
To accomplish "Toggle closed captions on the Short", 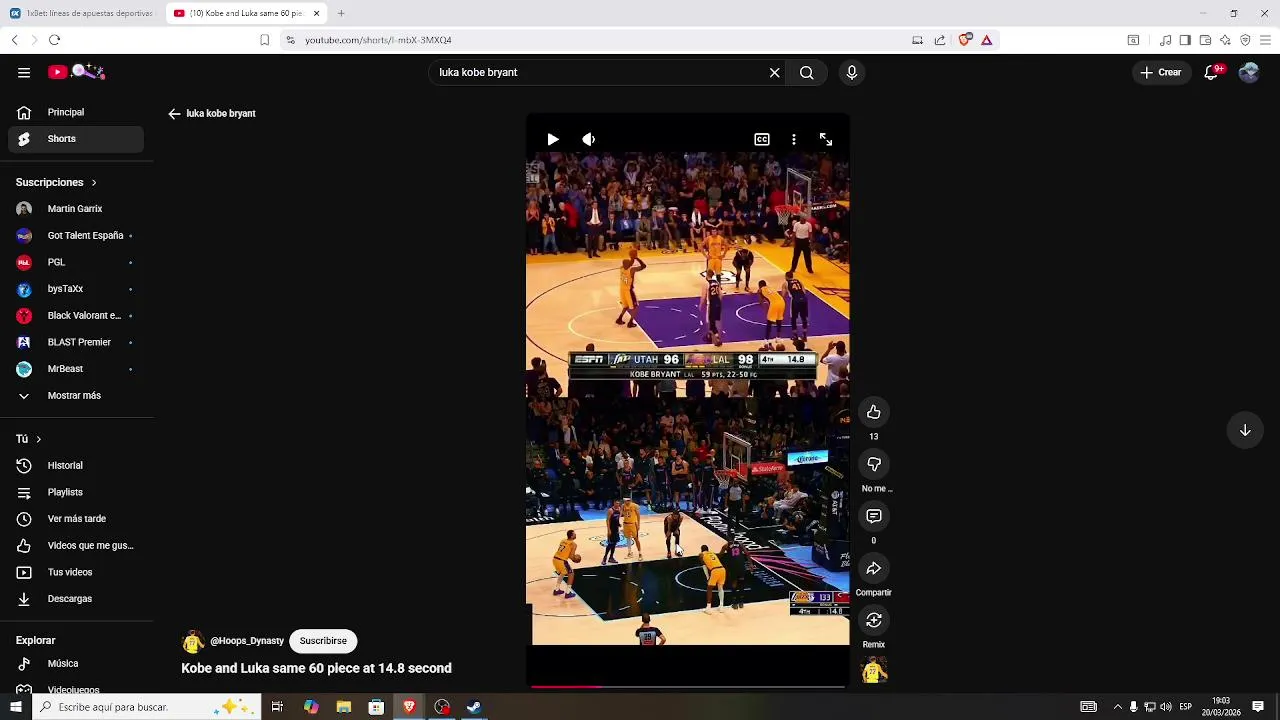I will (x=762, y=140).
